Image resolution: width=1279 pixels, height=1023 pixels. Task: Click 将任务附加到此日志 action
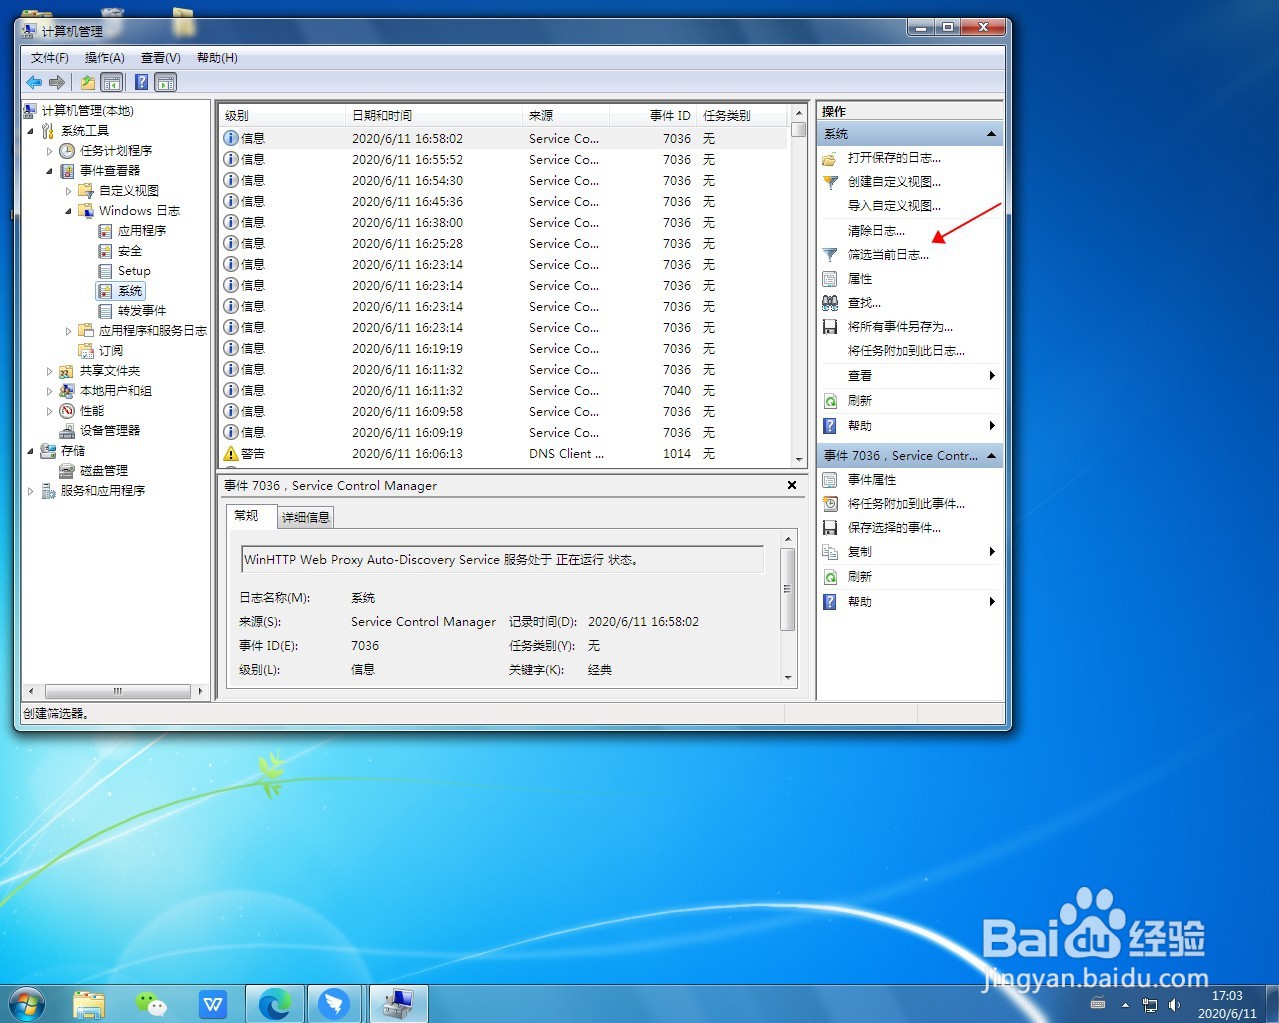pos(906,351)
